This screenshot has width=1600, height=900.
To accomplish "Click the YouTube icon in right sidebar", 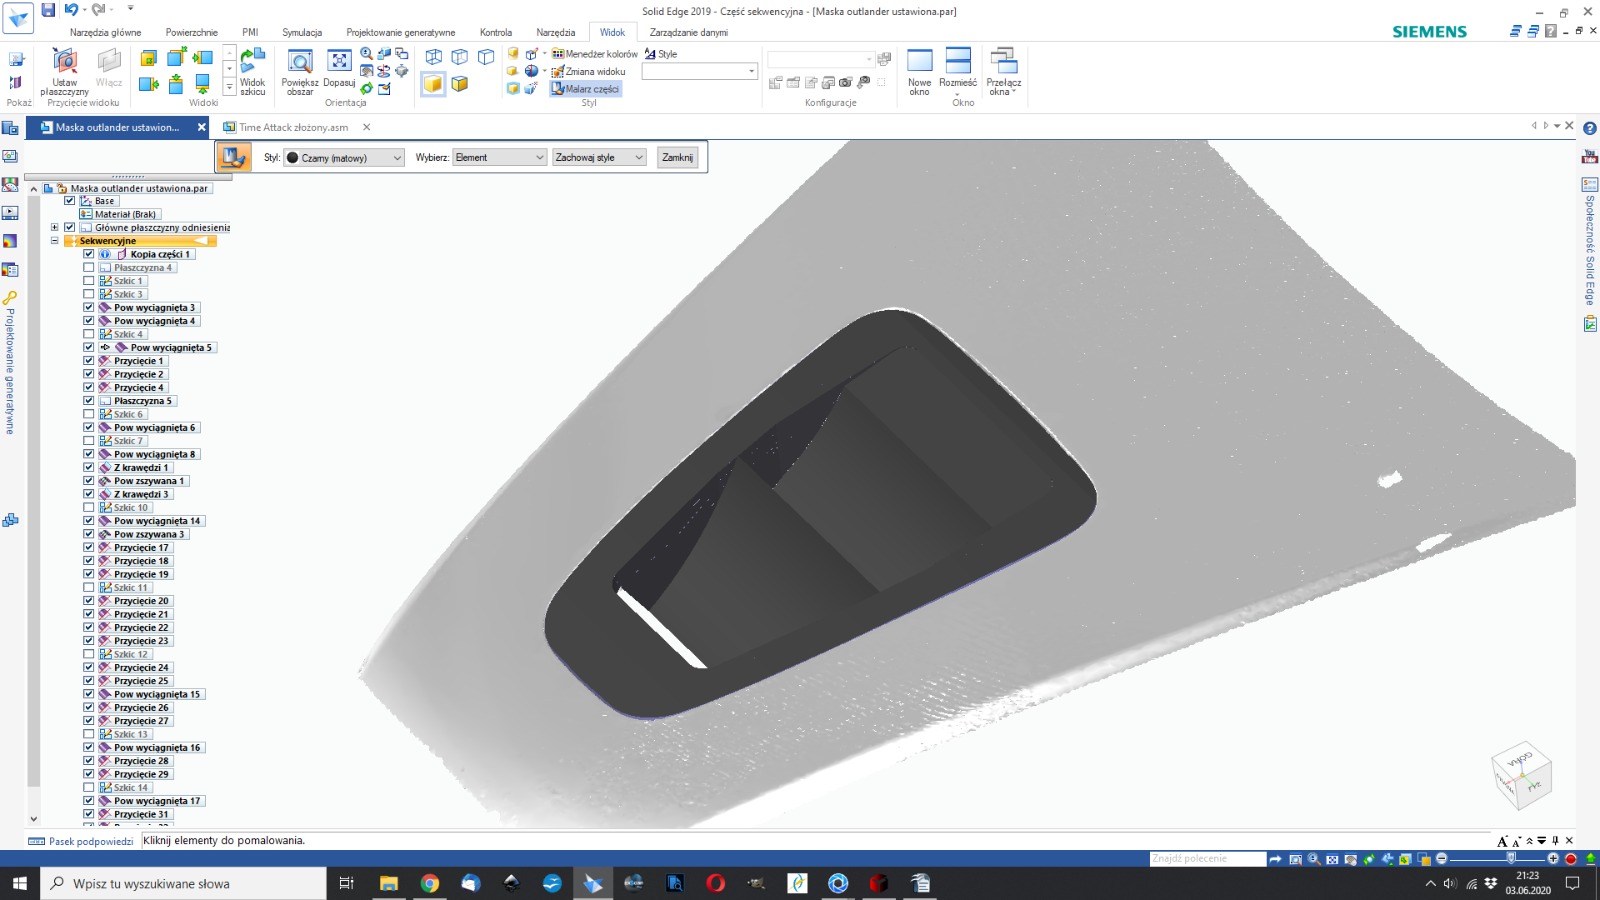I will [x=1589, y=157].
